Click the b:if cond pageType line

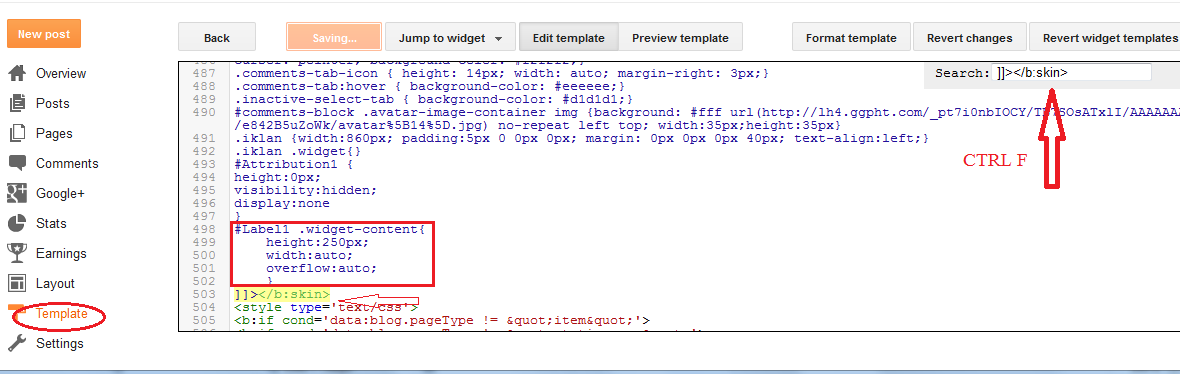click(442, 320)
